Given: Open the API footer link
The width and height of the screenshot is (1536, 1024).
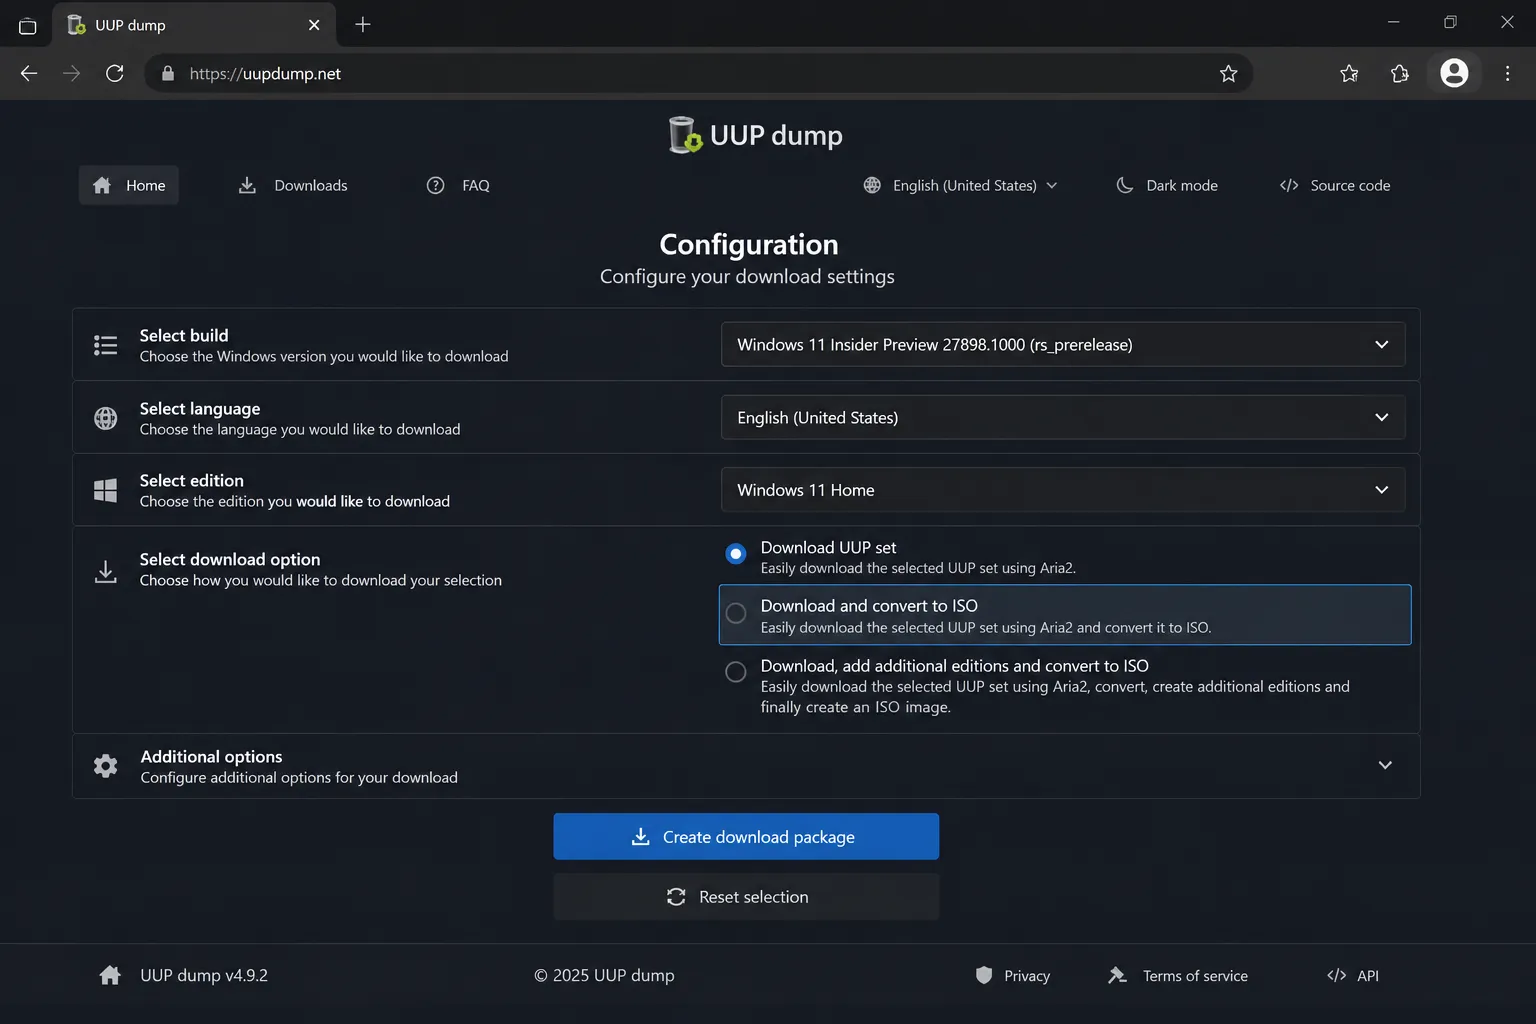Looking at the screenshot, I should coord(1353,975).
